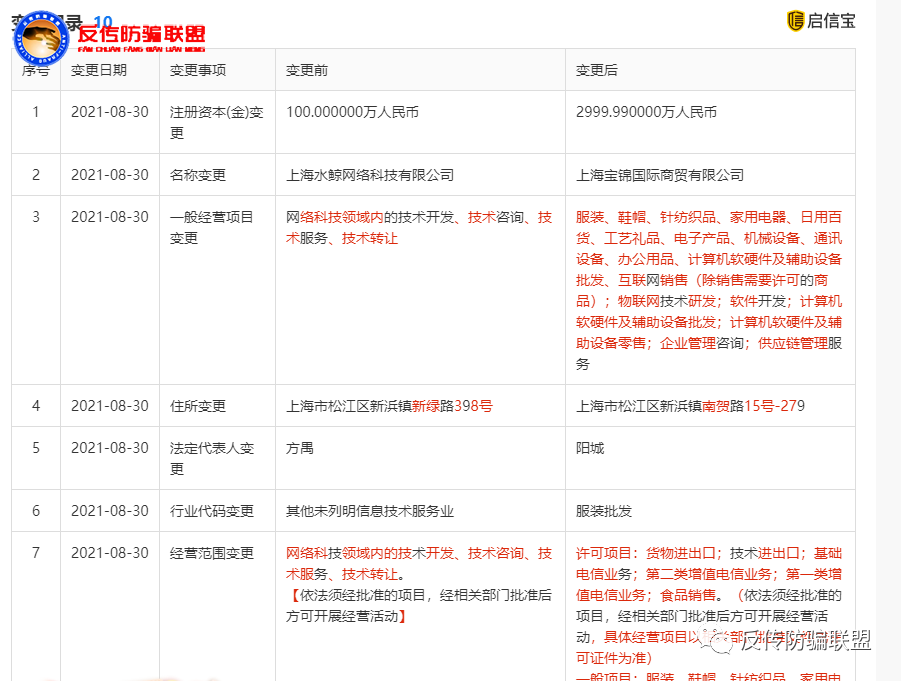Click the red 2999.990000万人民币 capital amount
The height and width of the screenshot is (681, 901).
click(649, 111)
